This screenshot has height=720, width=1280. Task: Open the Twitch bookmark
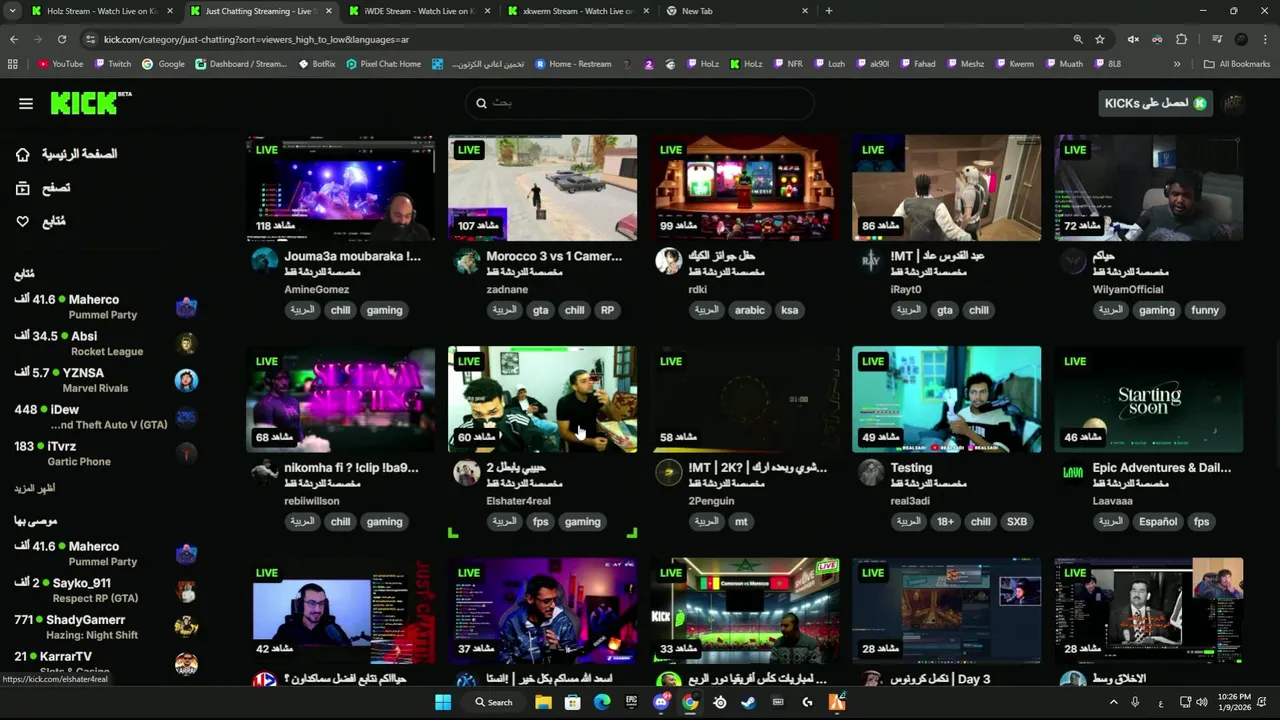coord(113,64)
